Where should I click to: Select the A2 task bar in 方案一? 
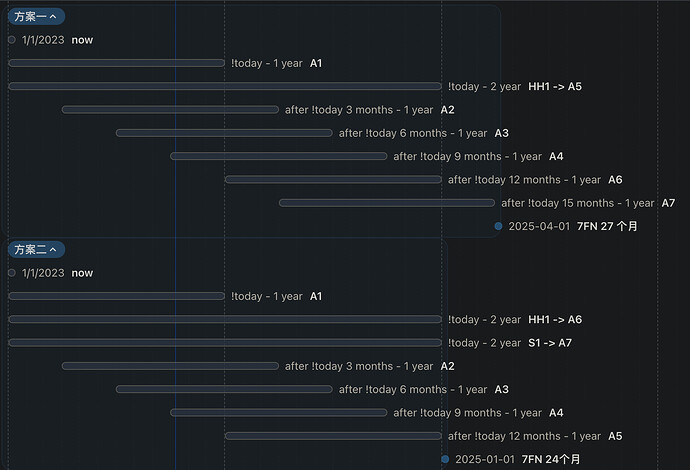(170, 110)
